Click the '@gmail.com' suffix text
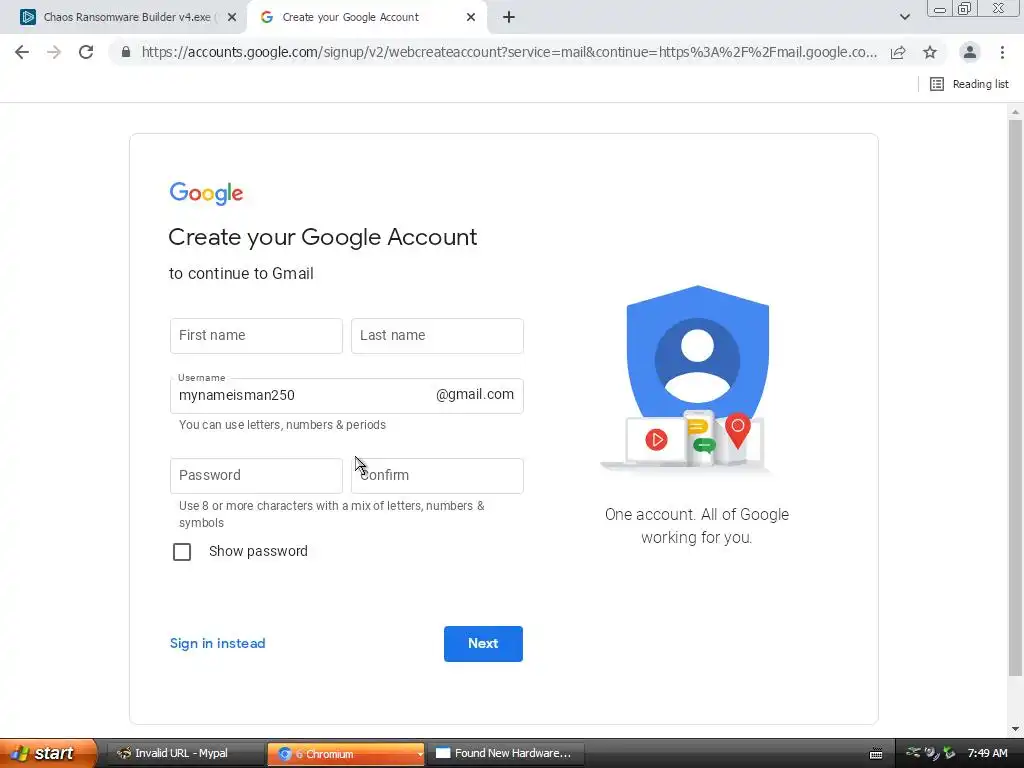Image resolution: width=1024 pixels, height=768 pixels. (x=475, y=394)
